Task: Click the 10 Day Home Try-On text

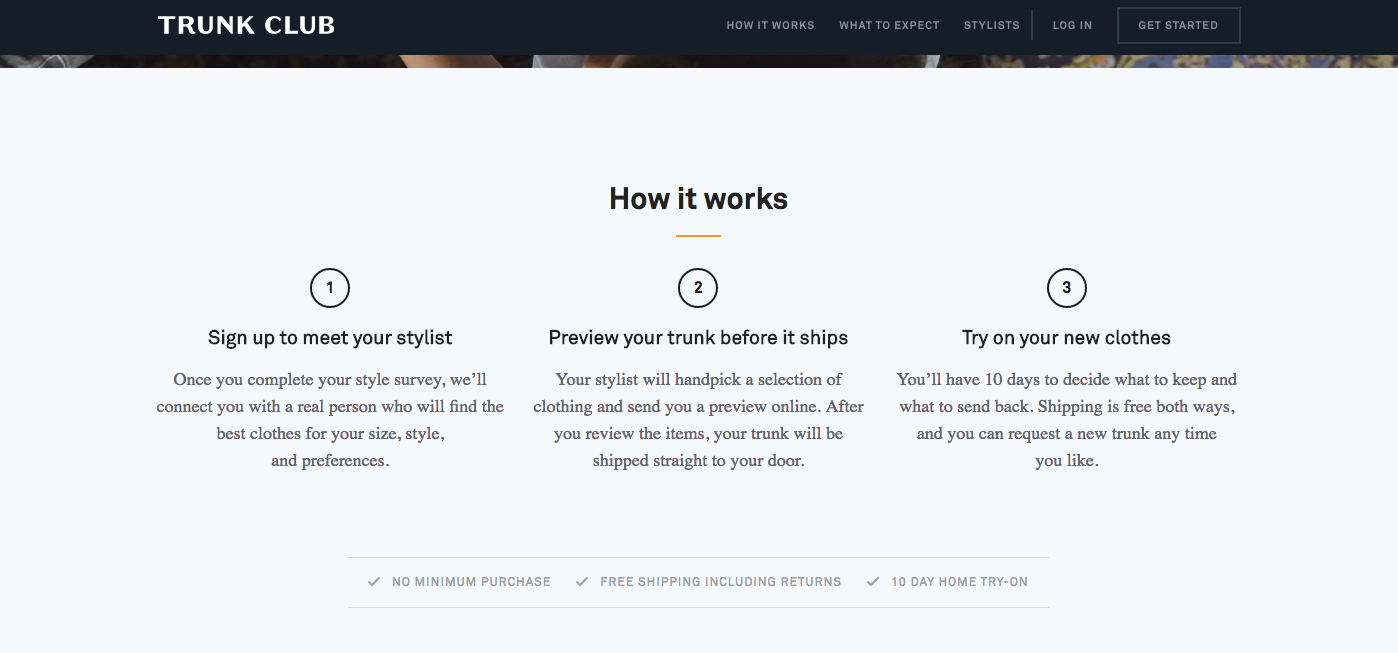Action: point(959,581)
